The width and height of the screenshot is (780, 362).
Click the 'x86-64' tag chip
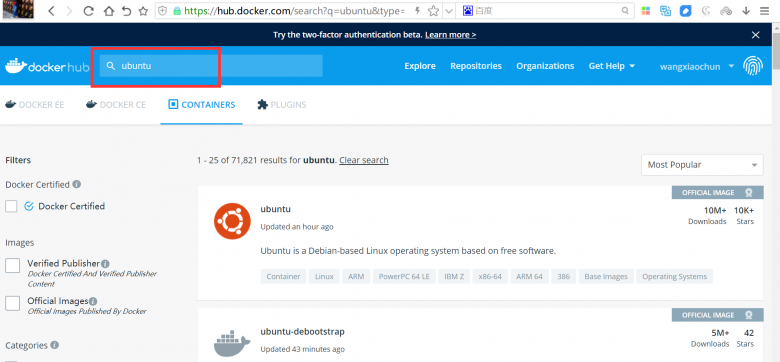[x=490, y=276]
